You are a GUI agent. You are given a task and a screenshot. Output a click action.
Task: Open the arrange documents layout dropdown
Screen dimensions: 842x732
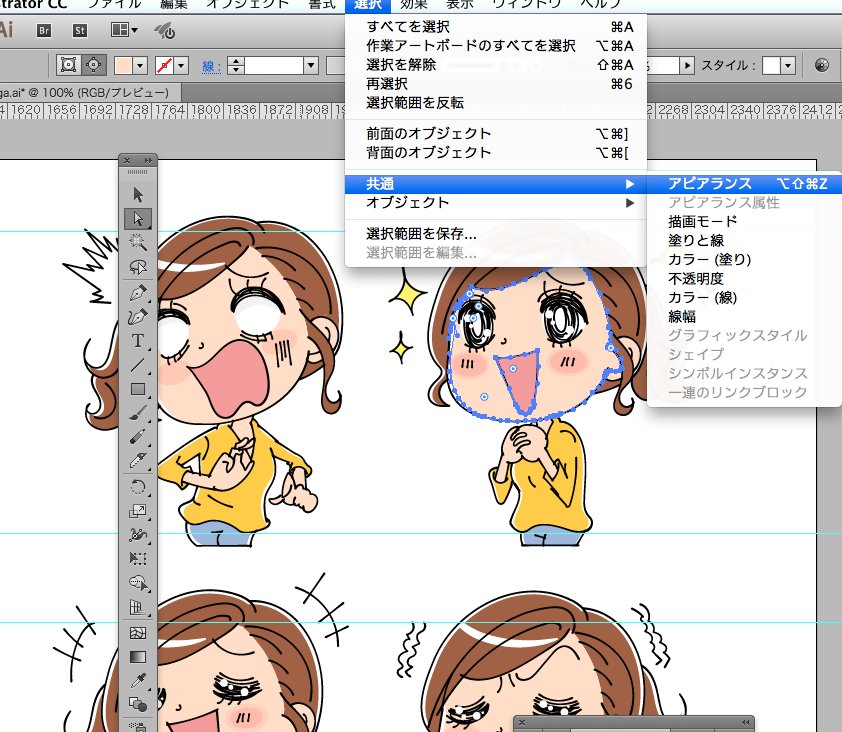(124, 30)
